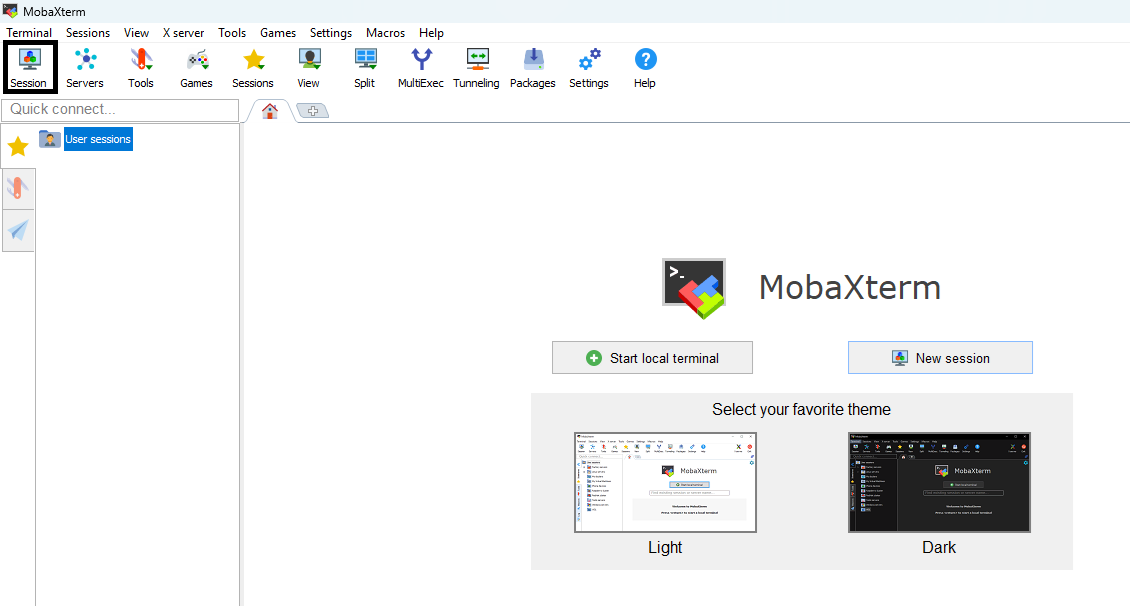Focus the Quick connect input field
This screenshot has width=1130, height=606.
pos(120,110)
